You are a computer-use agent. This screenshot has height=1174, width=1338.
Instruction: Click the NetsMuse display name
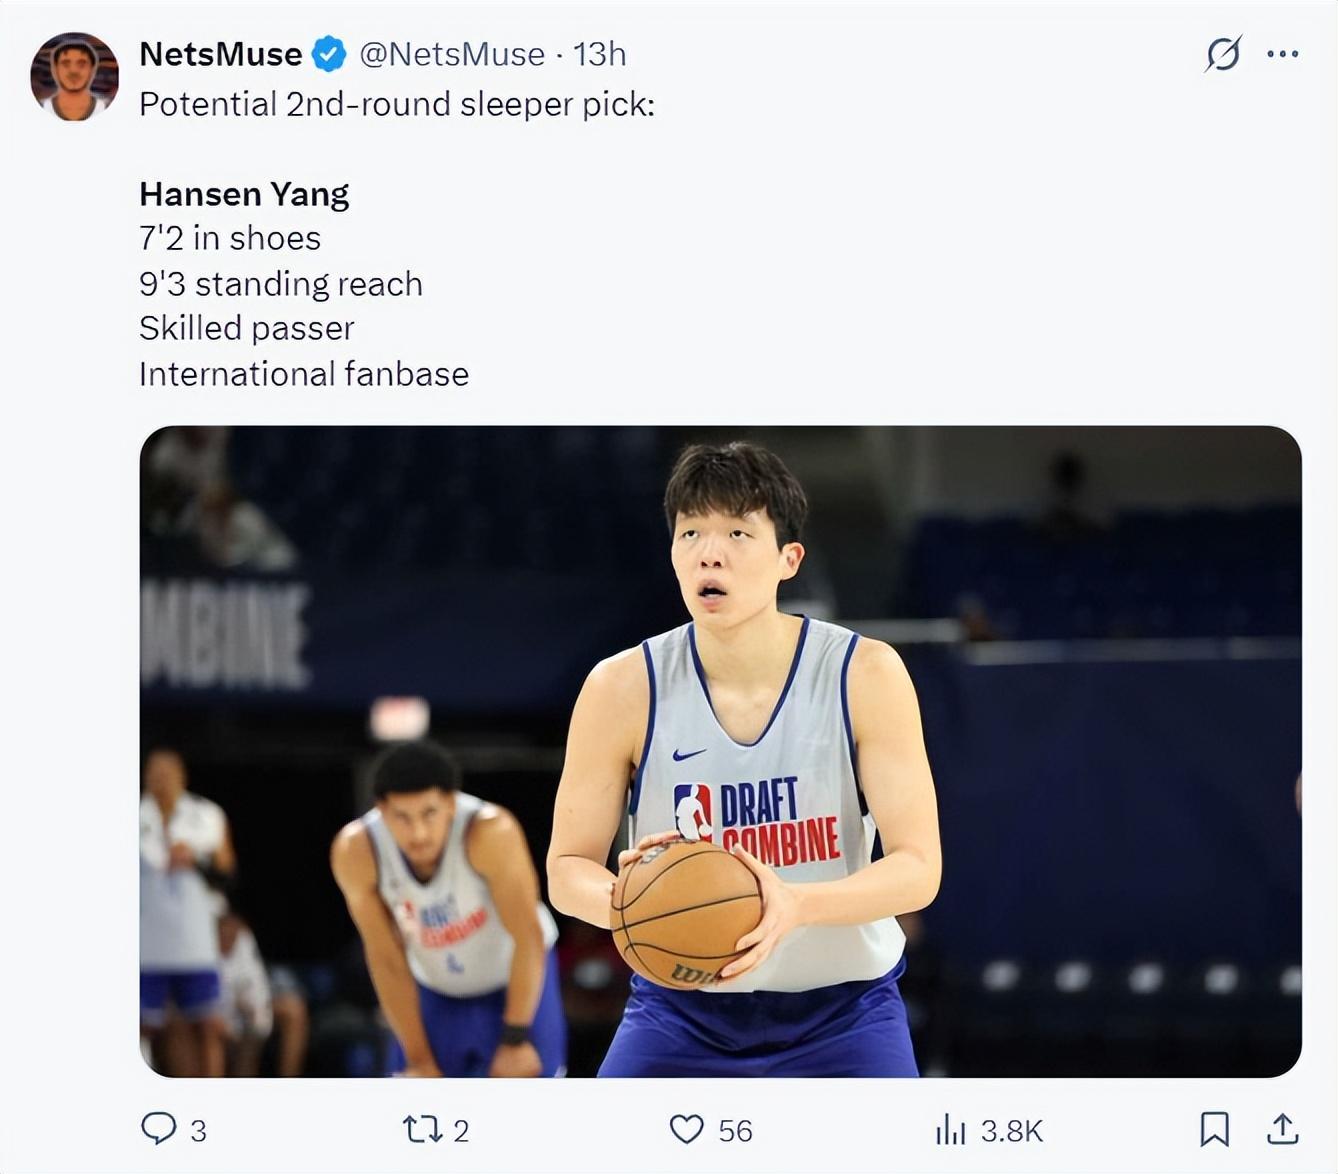tap(220, 54)
